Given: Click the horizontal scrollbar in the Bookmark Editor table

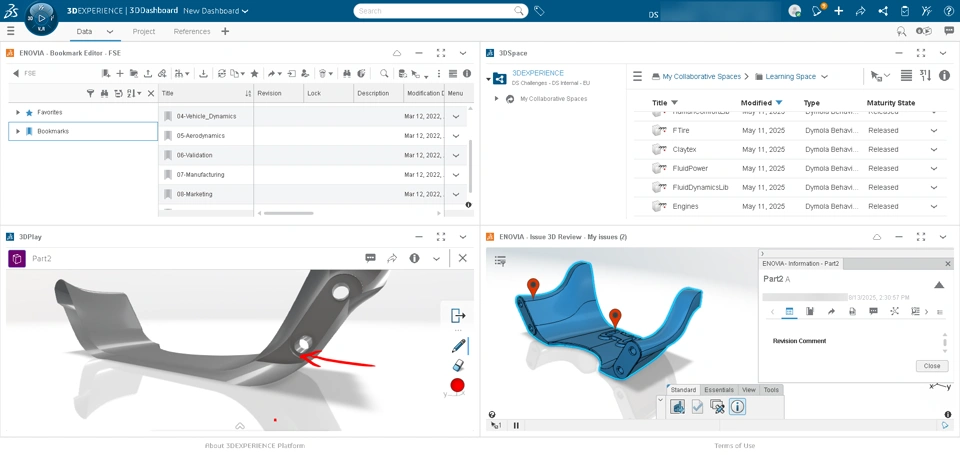Looking at the screenshot, I should pyautogui.click(x=288, y=213).
